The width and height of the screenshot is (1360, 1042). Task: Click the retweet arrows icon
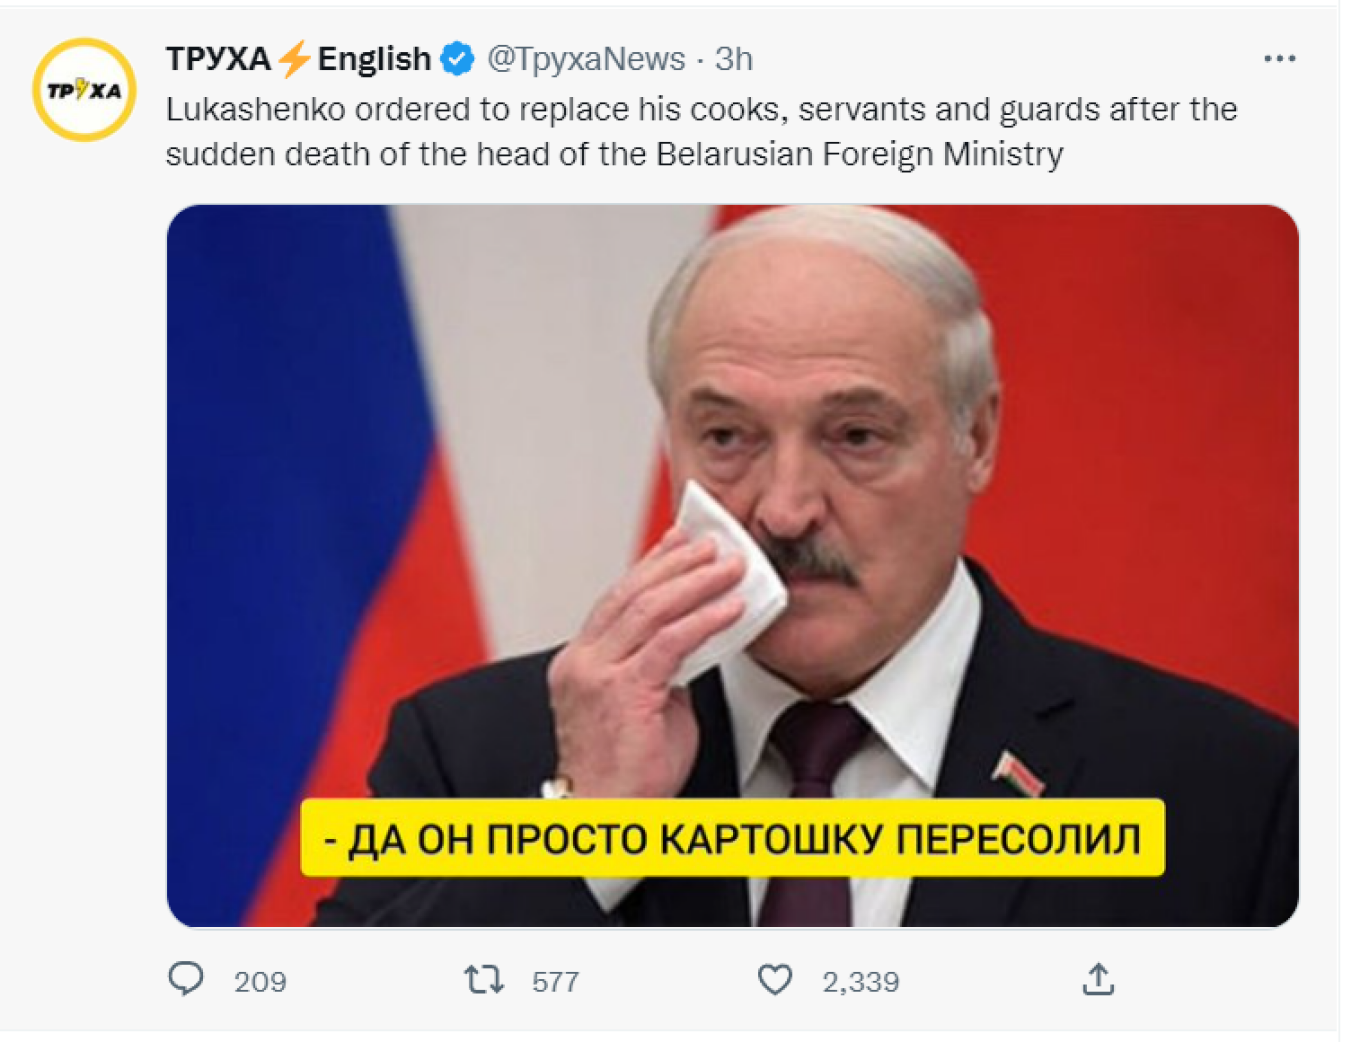click(x=484, y=979)
